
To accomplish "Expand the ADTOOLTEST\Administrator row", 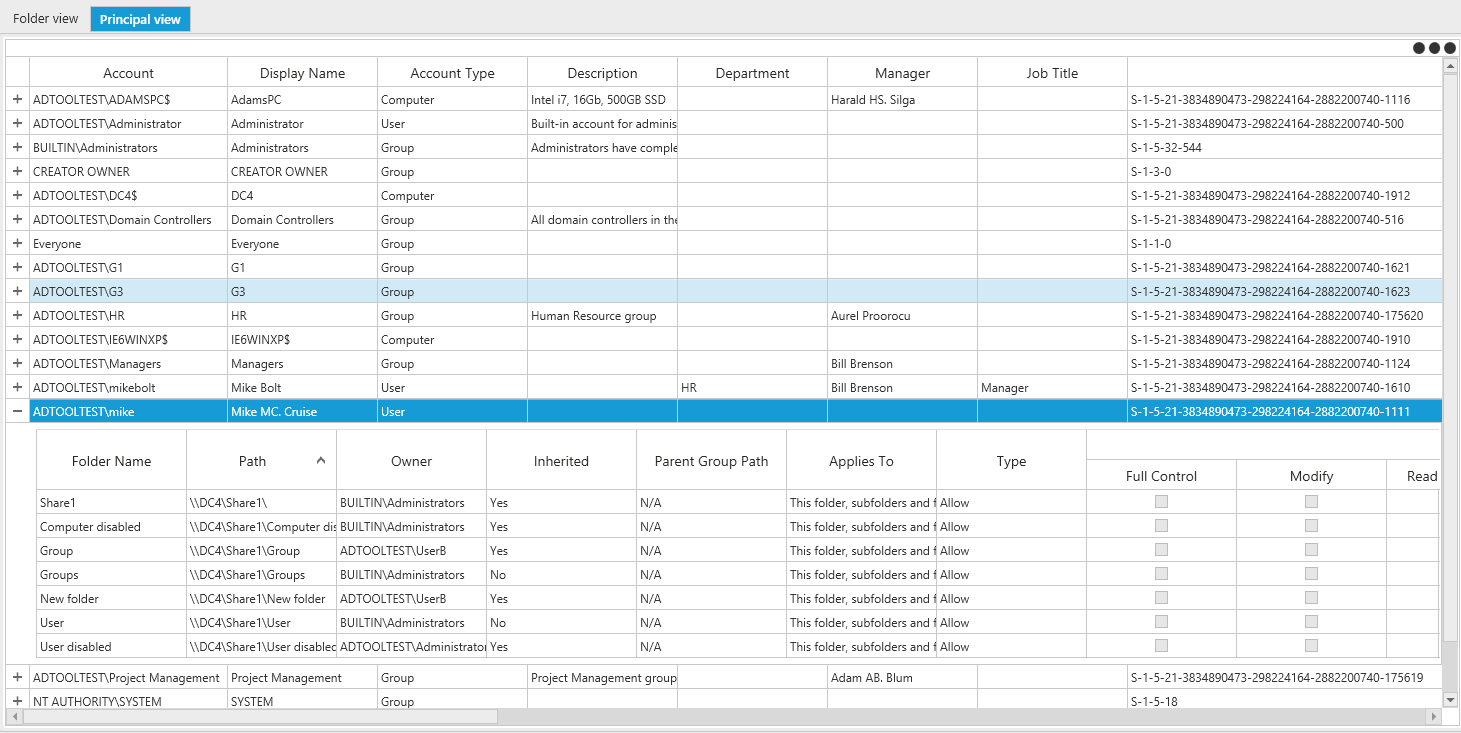I will click(x=17, y=124).
